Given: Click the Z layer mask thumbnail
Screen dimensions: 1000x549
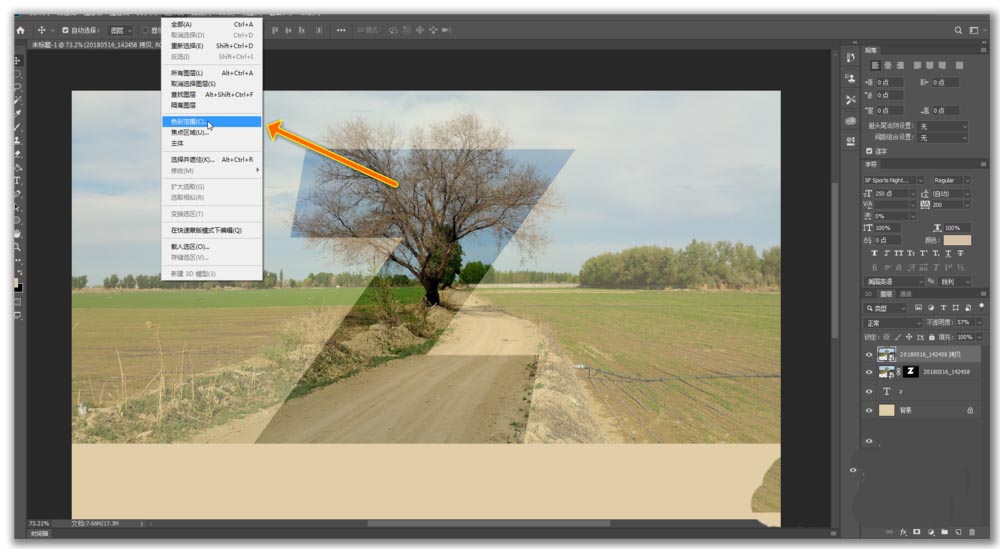Looking at the screenshot, I should [x=911, y=372].
